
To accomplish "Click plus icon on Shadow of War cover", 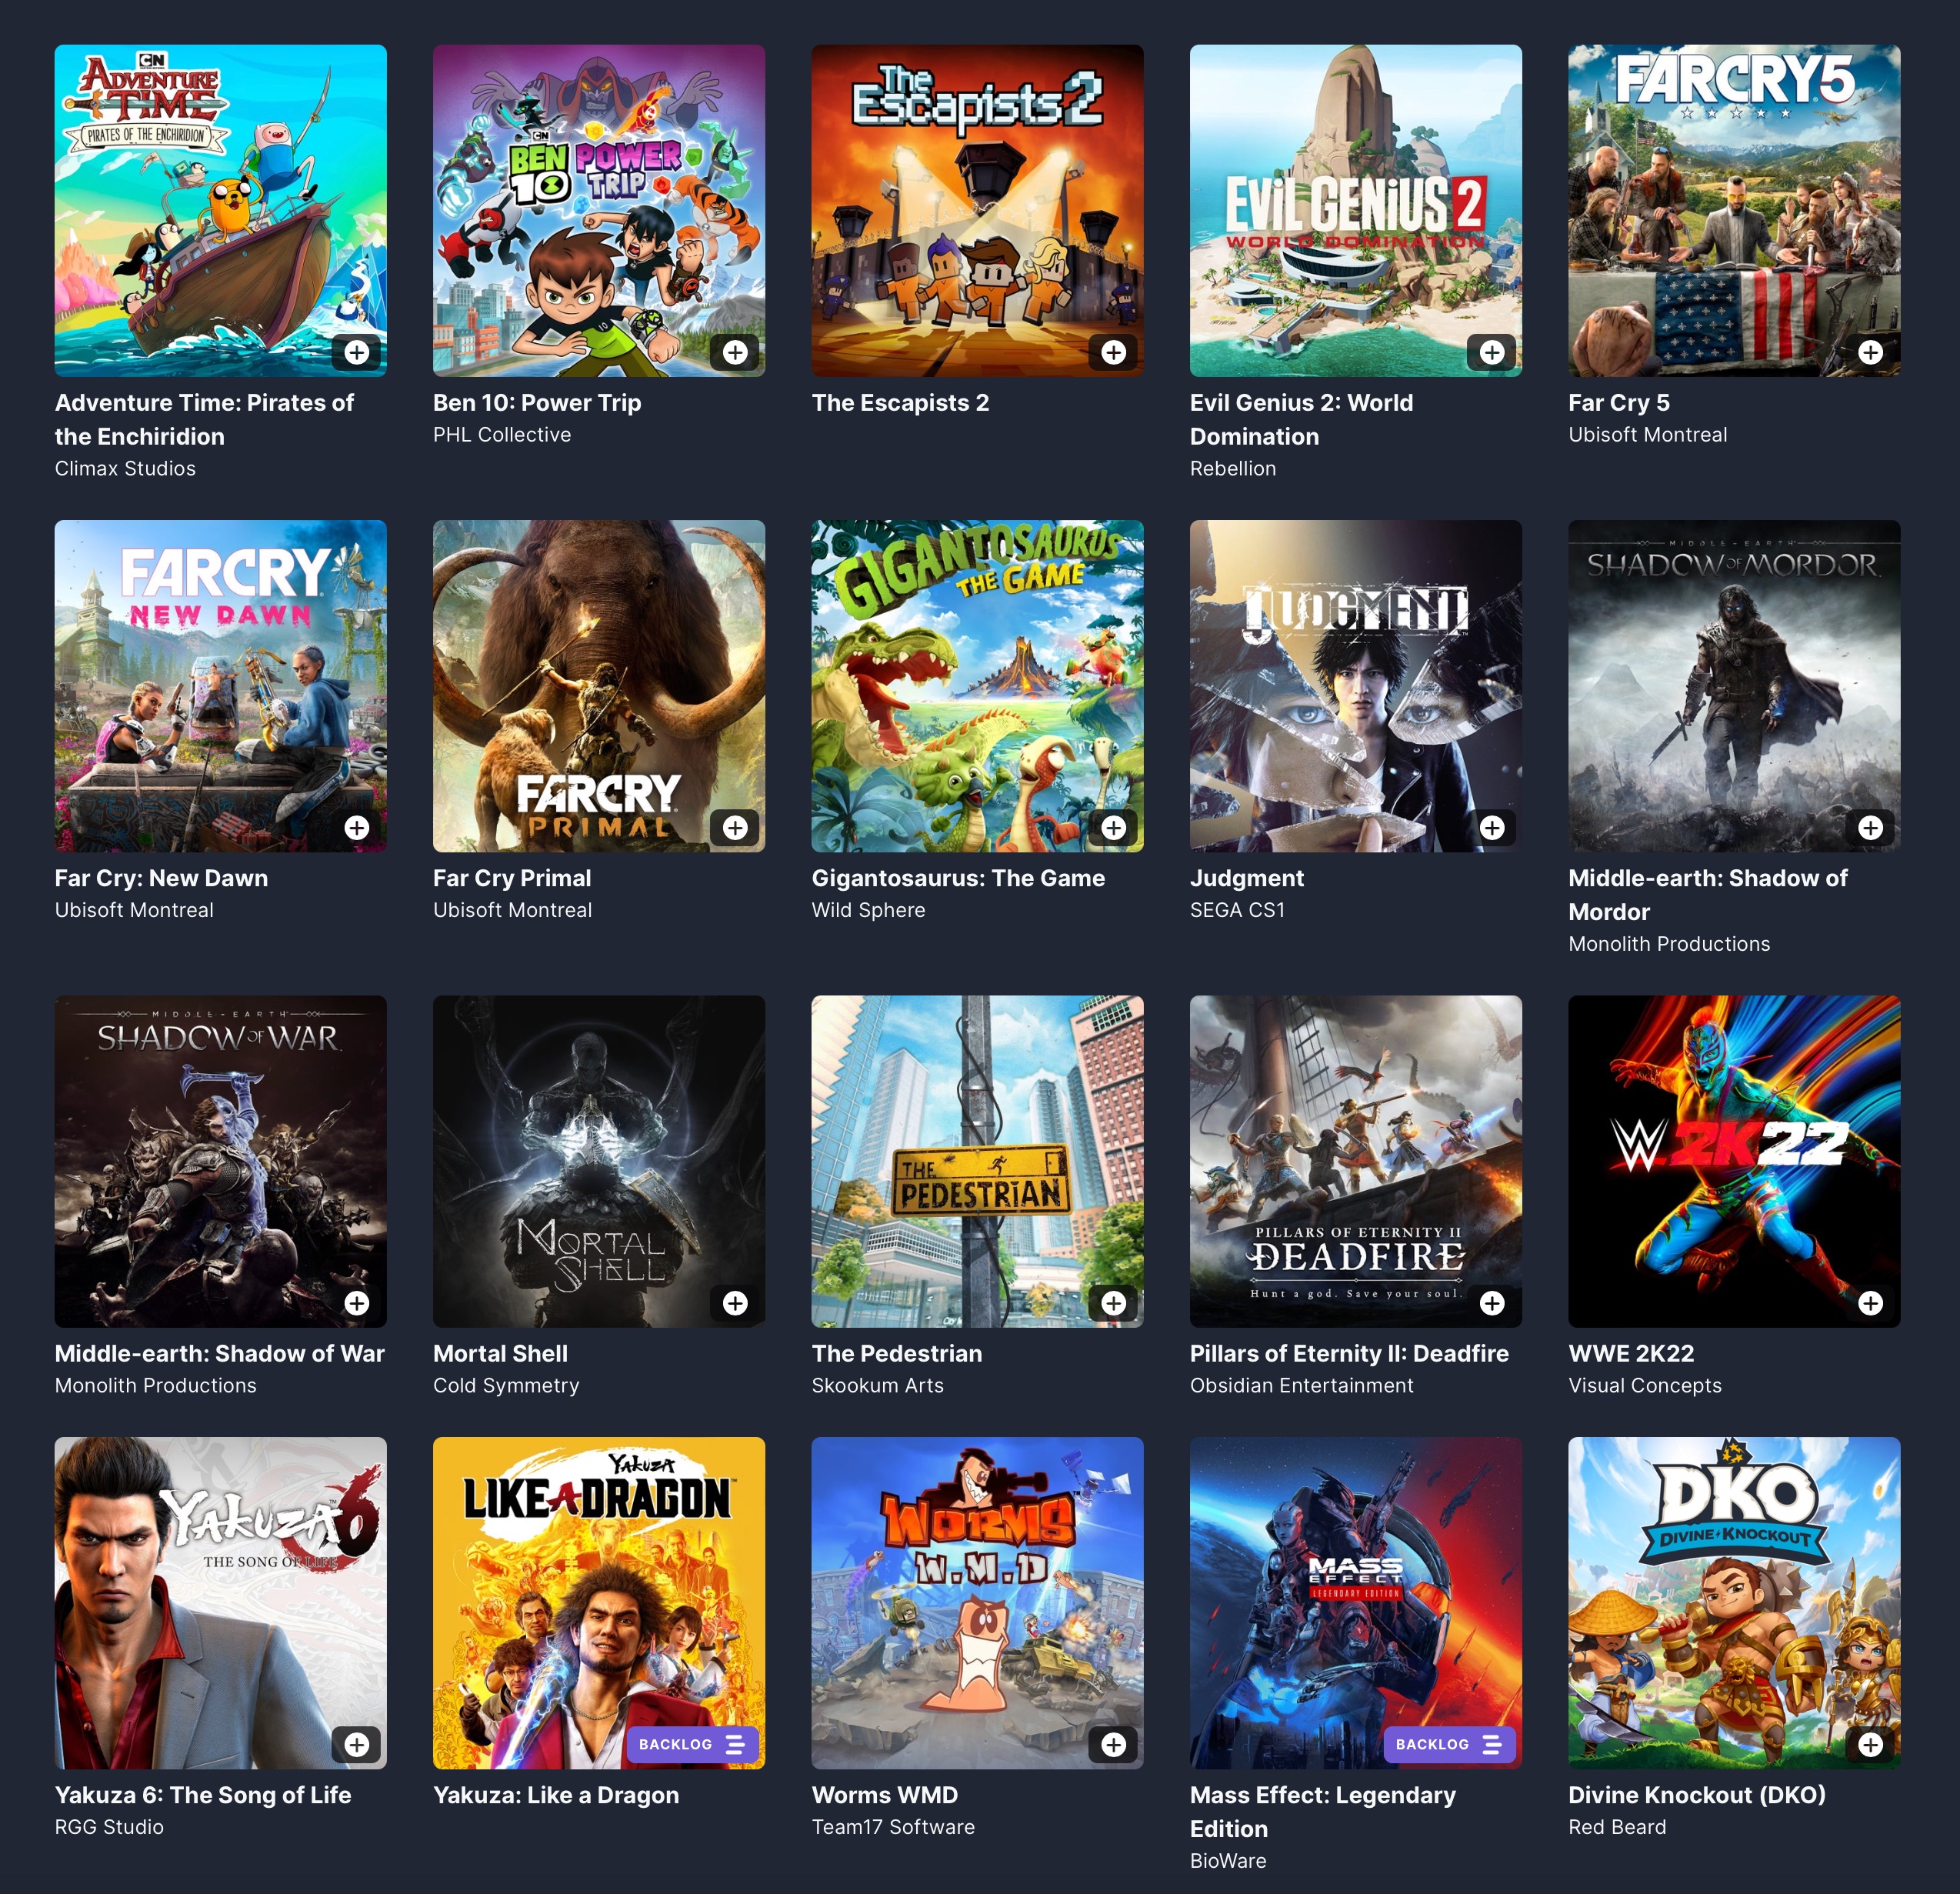I will tap(357, 1303).
